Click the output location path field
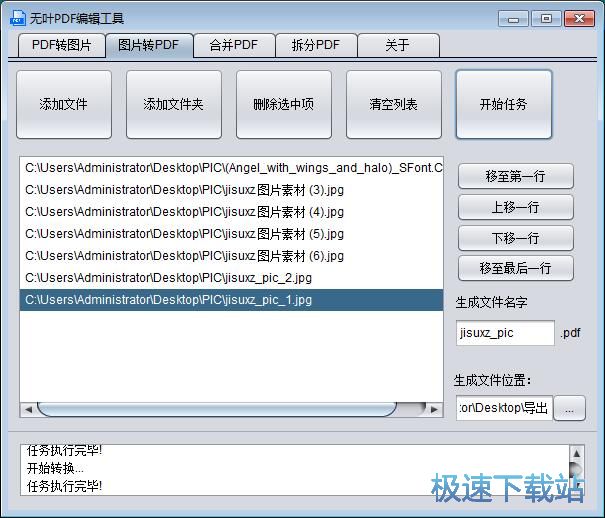Screen dimensions: 605x518 (x=504, y=408)
